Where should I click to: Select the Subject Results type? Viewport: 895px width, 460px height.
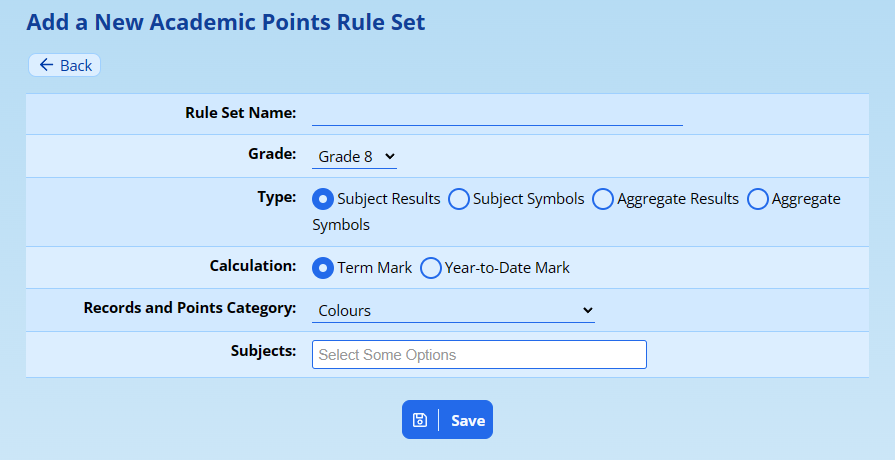click(x=323, y=199)
